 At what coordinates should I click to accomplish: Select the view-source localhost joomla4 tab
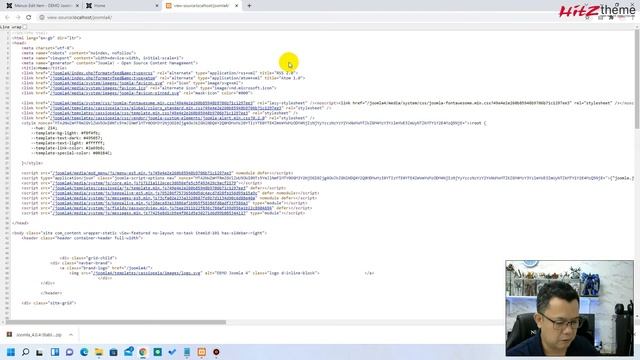[201, 6]
